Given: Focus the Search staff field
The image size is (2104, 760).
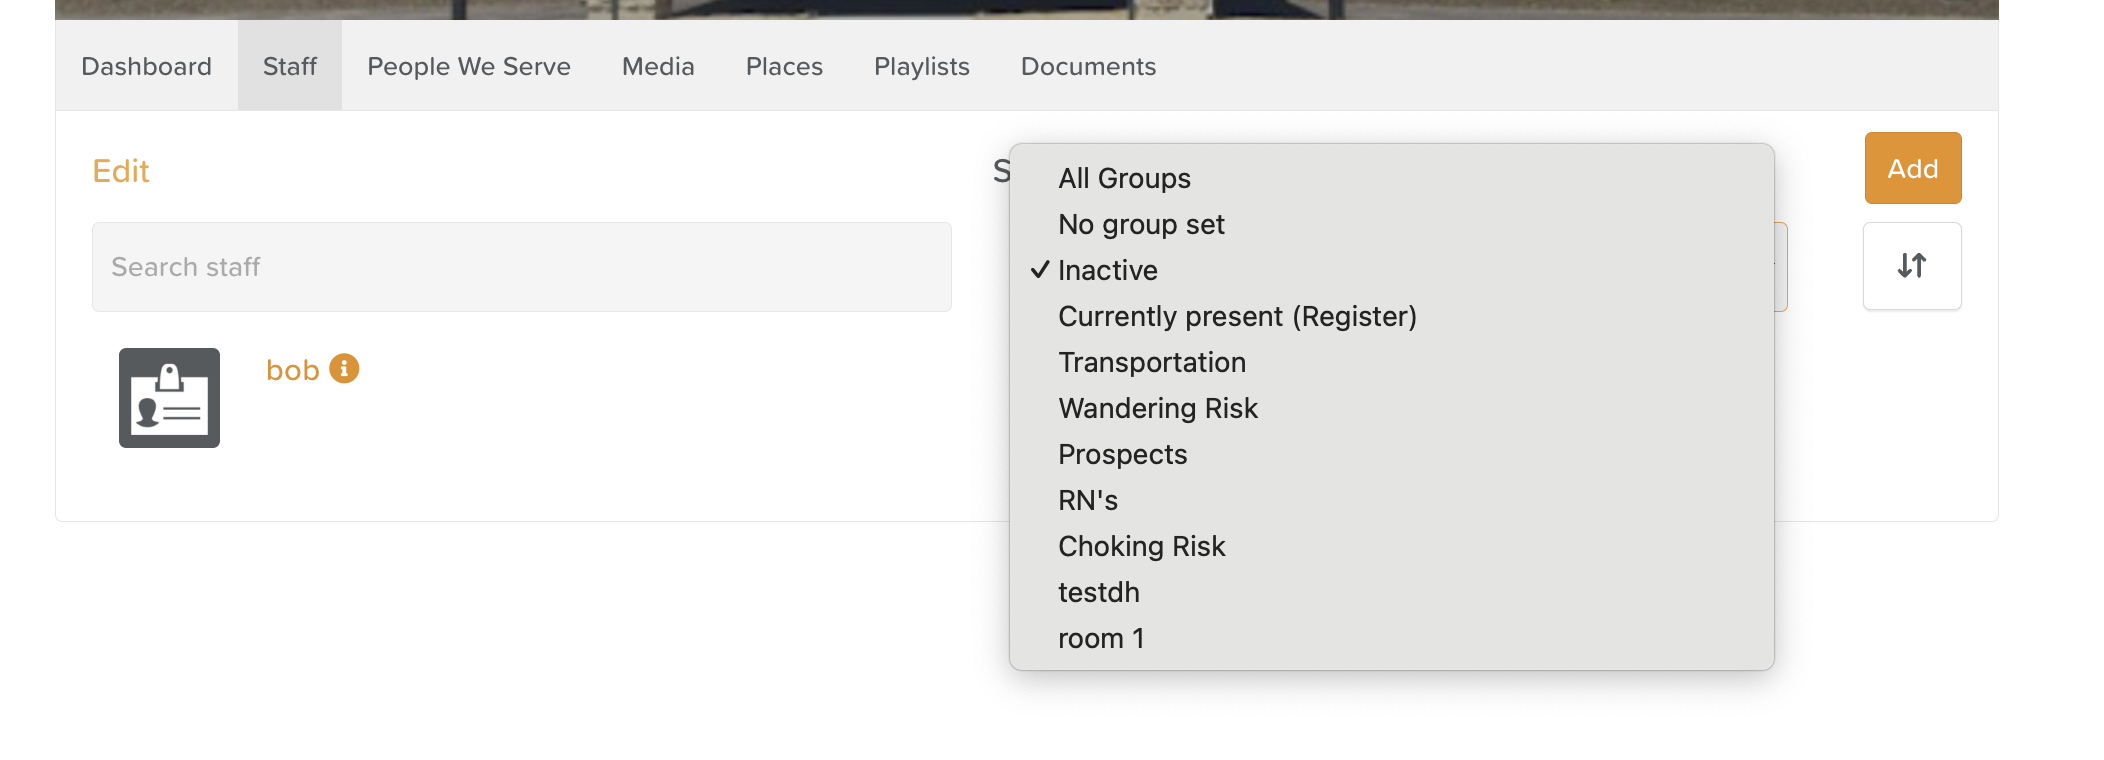Looking at the screenshot, I should 521,267.
